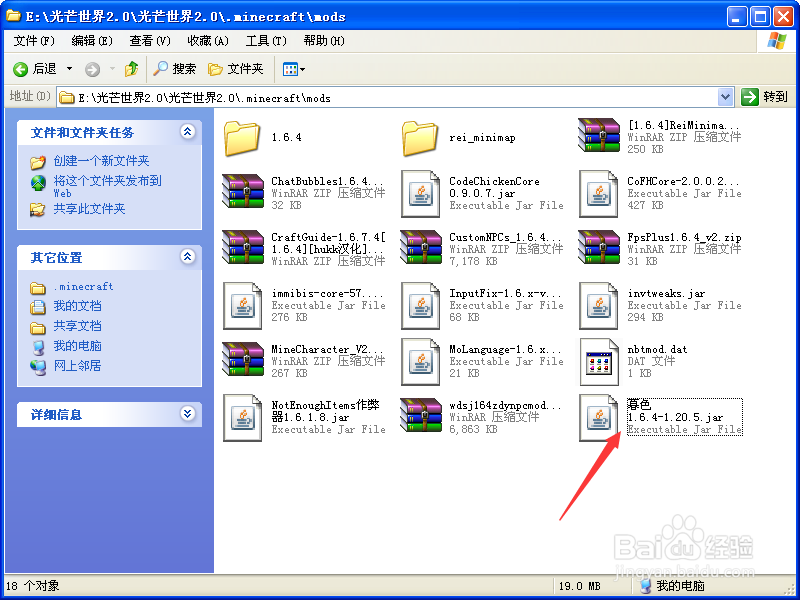
Task: Open the 编辑(E) menu
Action: tap(92, 41)
